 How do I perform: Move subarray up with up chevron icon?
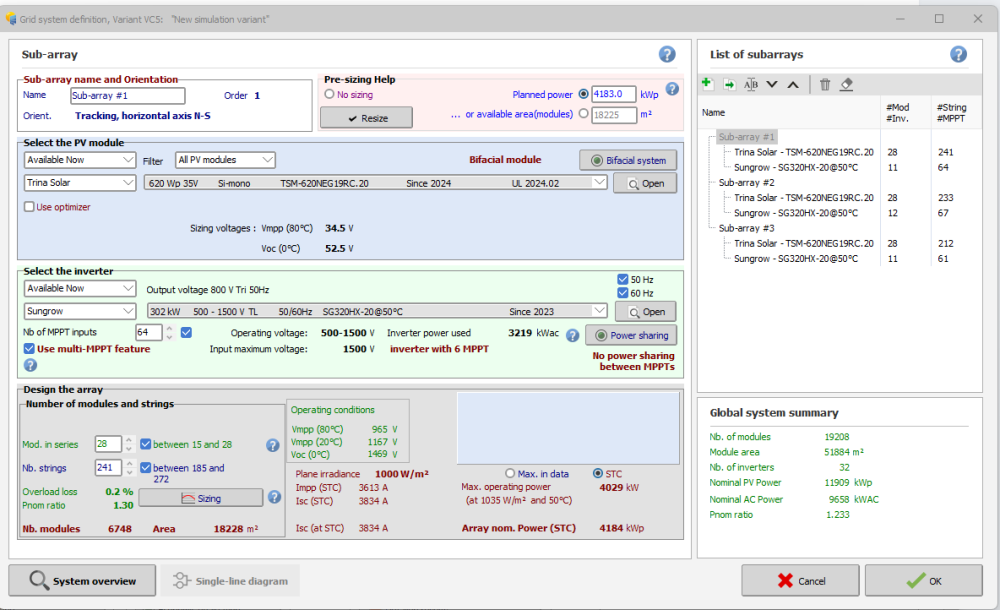click(x=793, y=85)
